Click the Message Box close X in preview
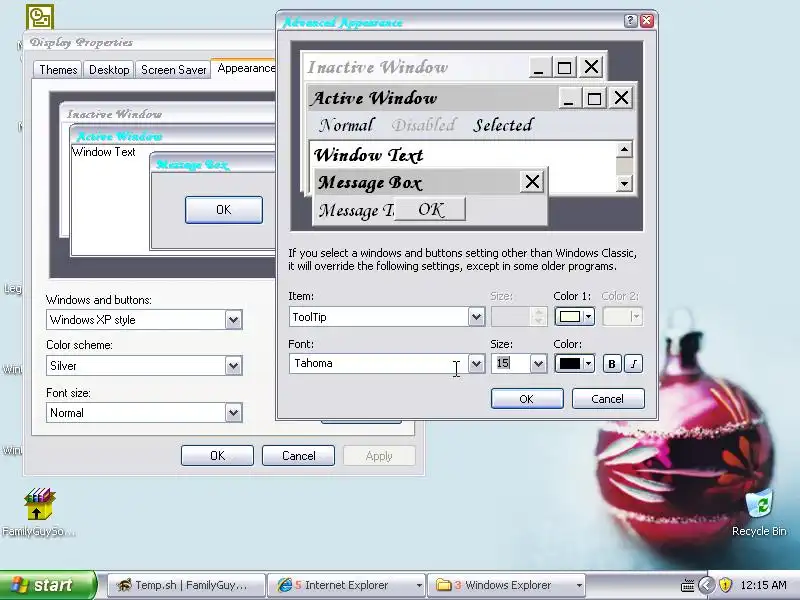This screenshot has width=800, height=600. click(x=532, y=181)
